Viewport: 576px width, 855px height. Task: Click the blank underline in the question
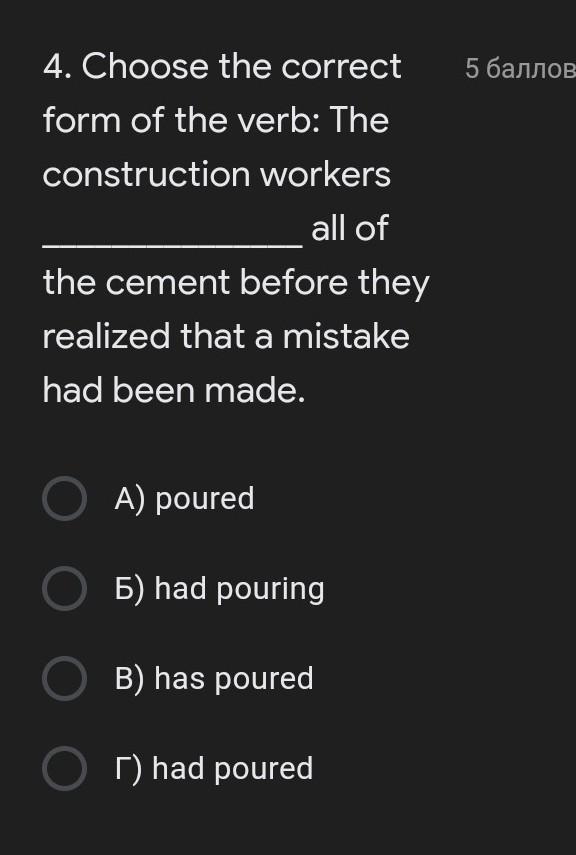pos(172,245)
